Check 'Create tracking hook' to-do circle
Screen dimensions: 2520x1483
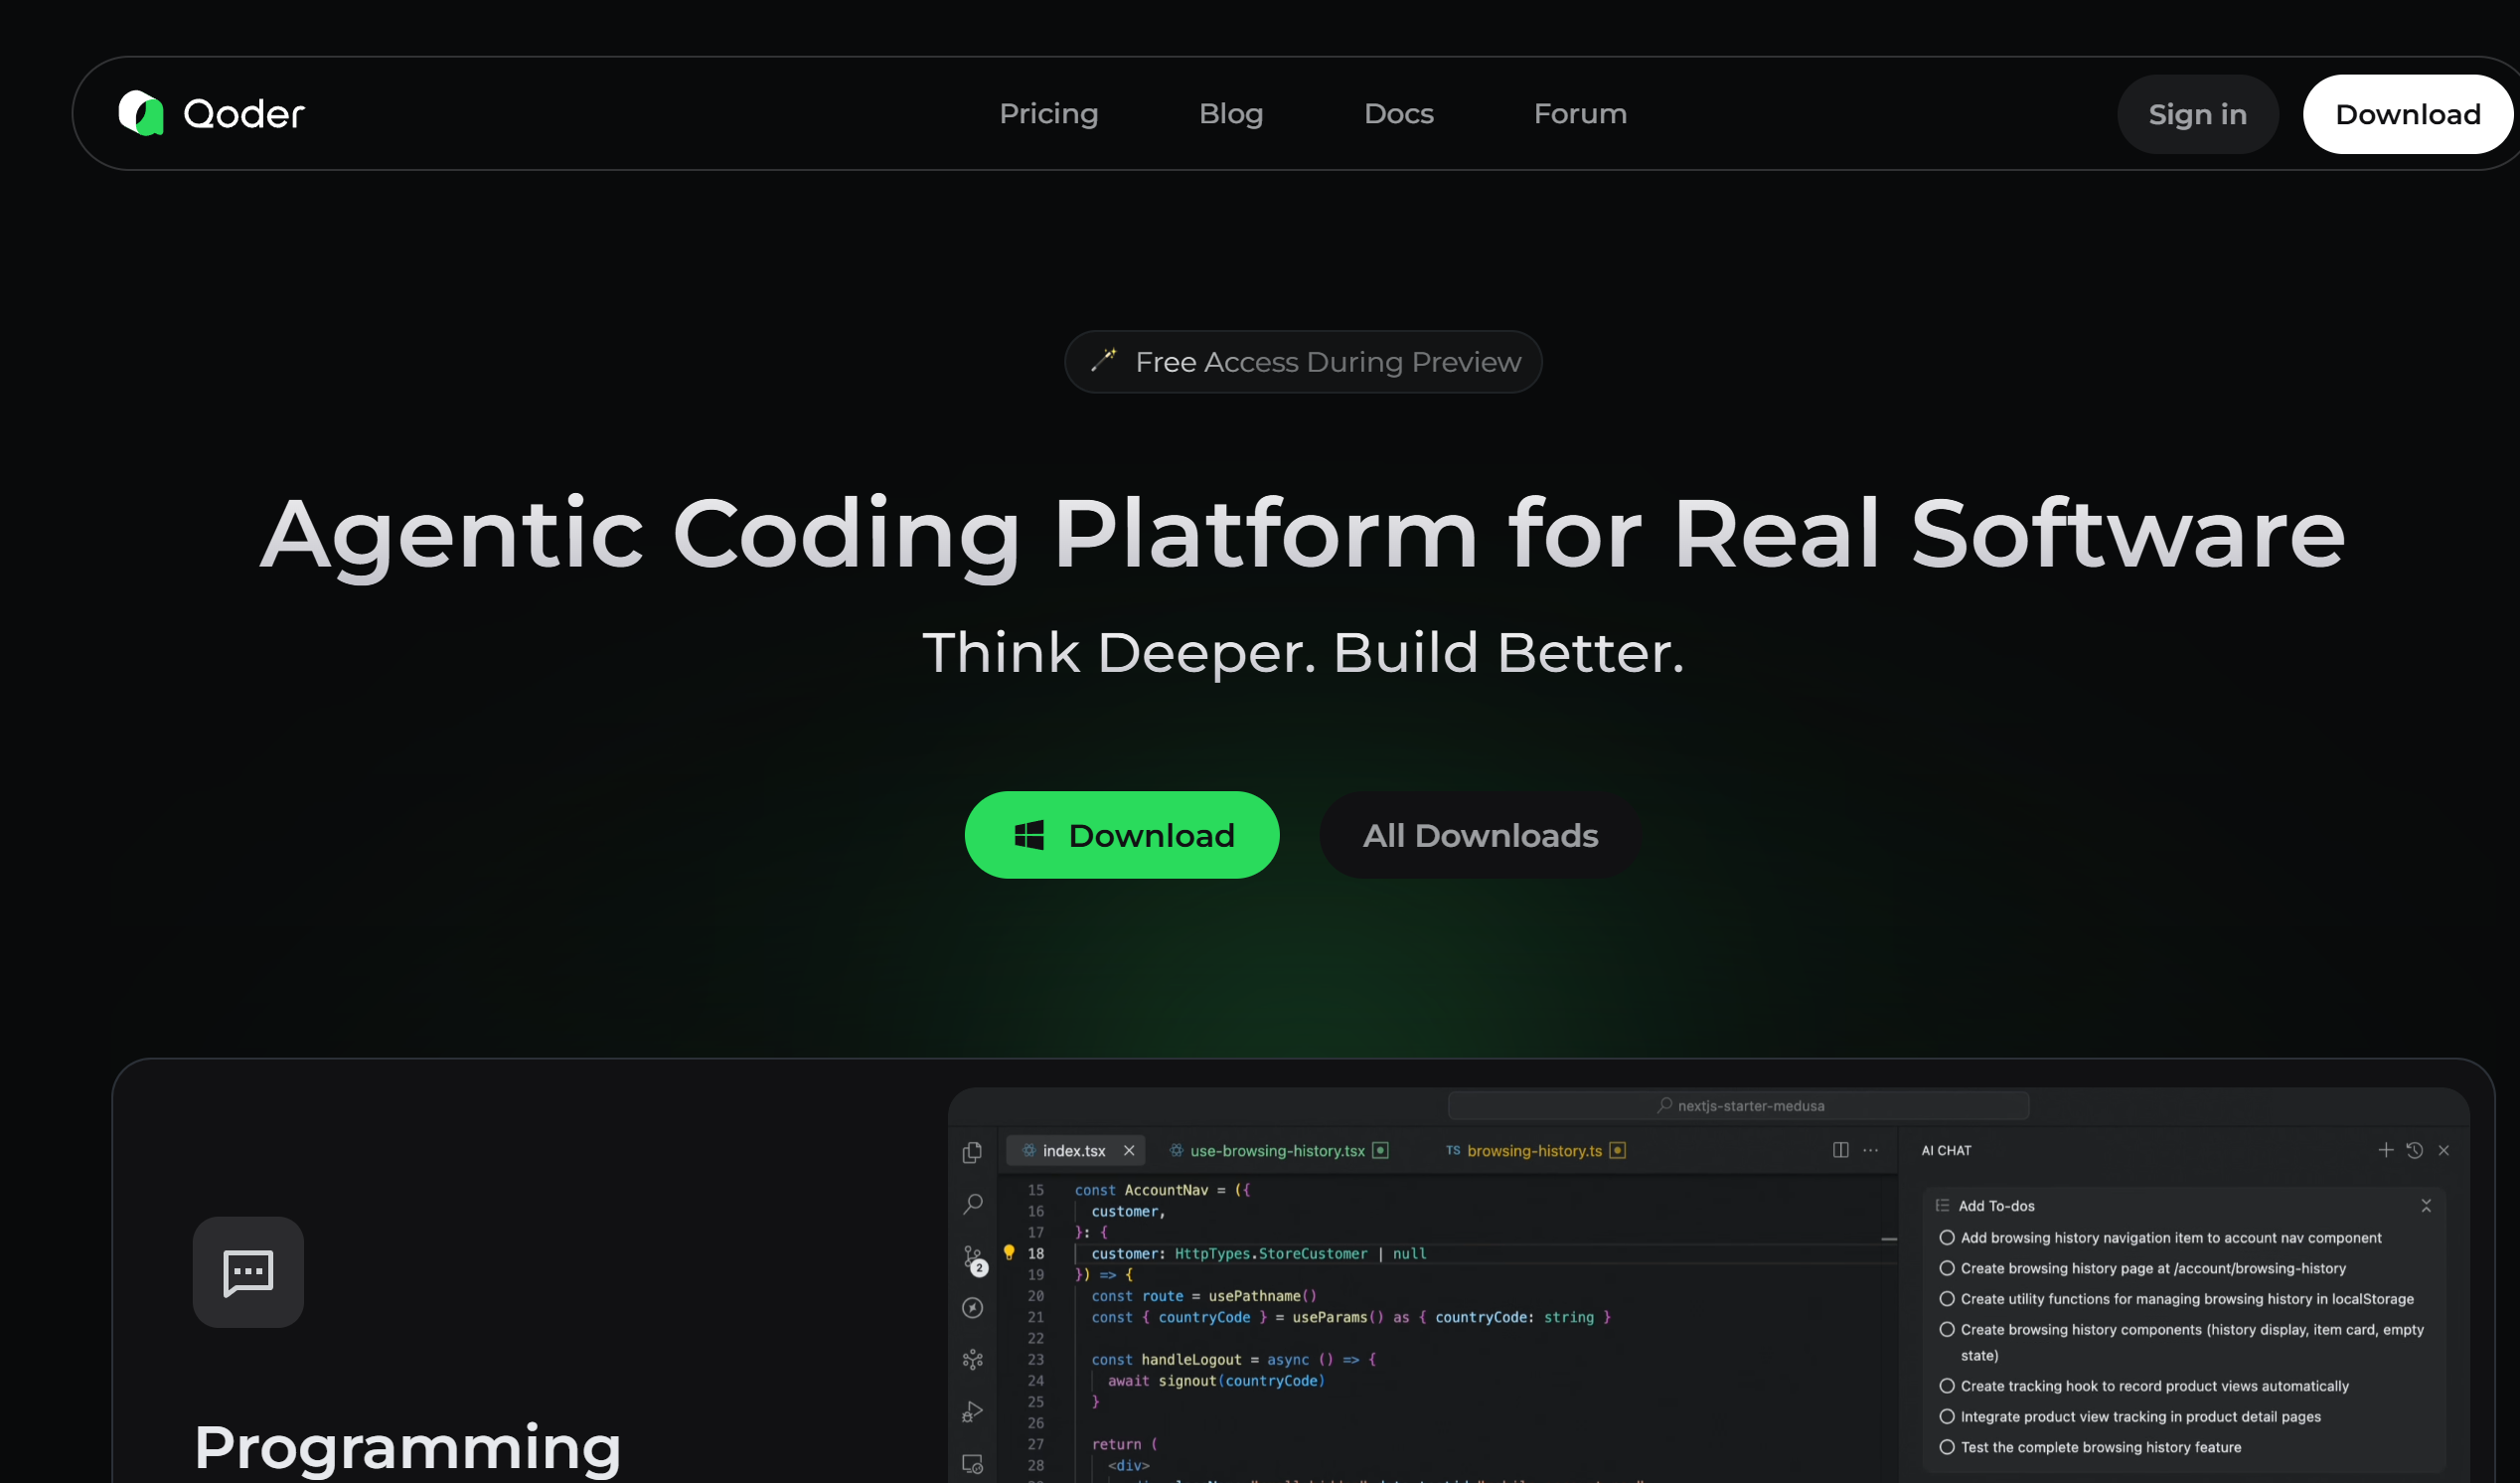point(1947,1386)
